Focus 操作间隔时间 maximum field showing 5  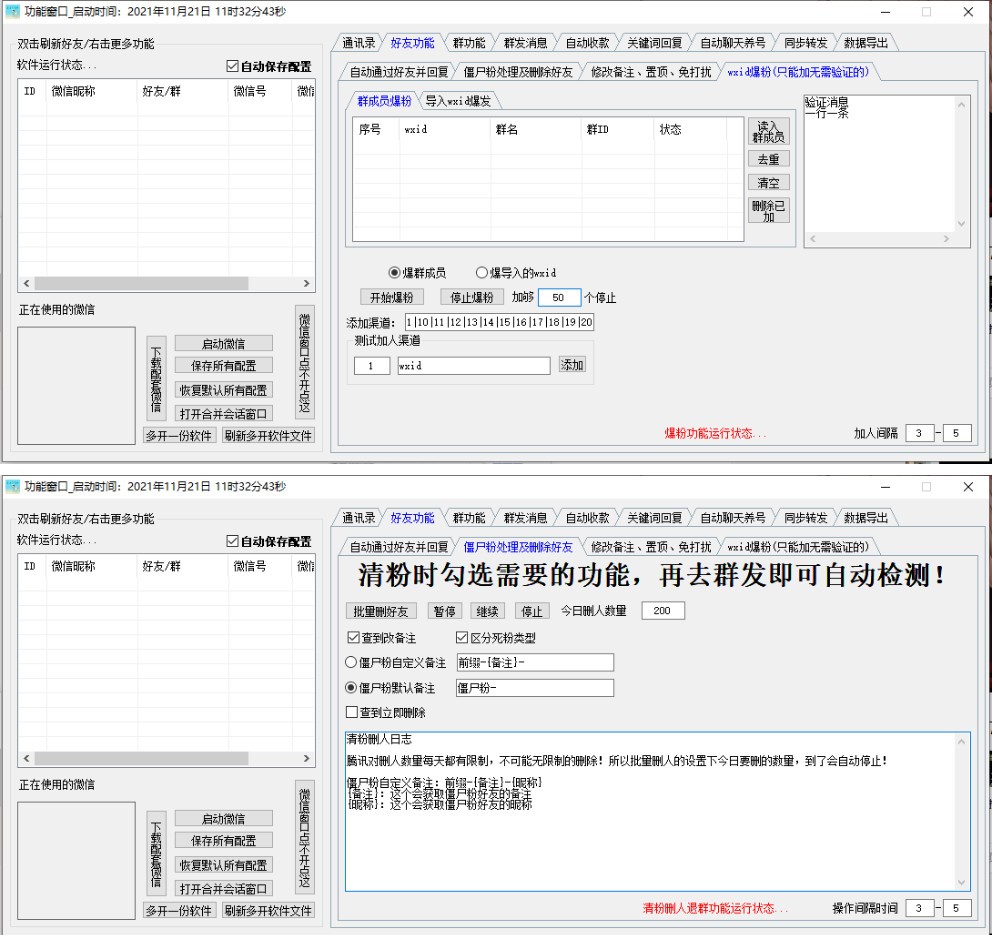(x=956, y=908)
